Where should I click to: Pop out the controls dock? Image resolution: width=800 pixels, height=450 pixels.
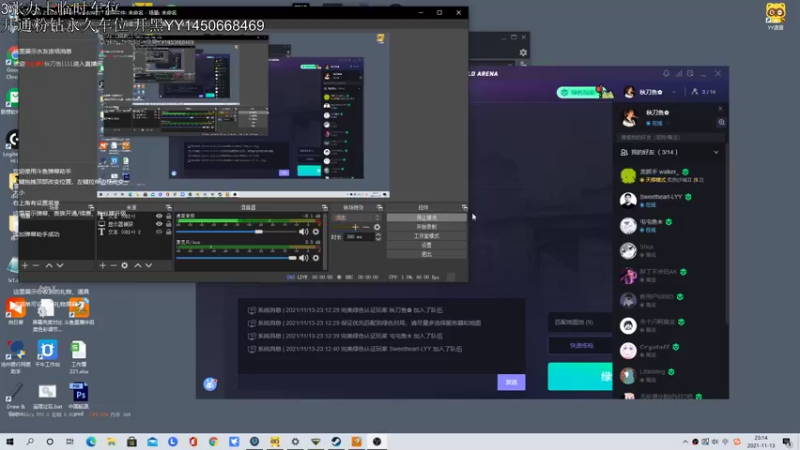pyautogui.click(x=464, y=208)
